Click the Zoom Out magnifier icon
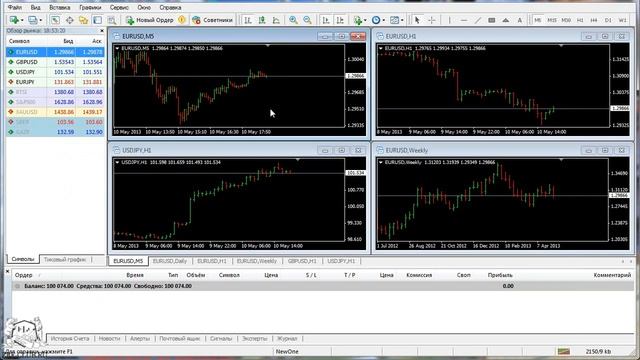The height and width of the screenshot is (360, 640). coord(307,20)
